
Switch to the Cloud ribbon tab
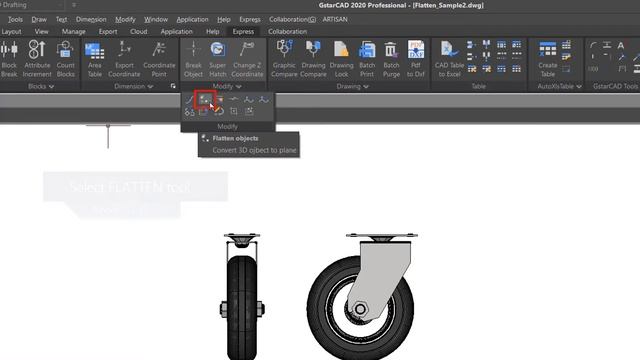point(138,31)
